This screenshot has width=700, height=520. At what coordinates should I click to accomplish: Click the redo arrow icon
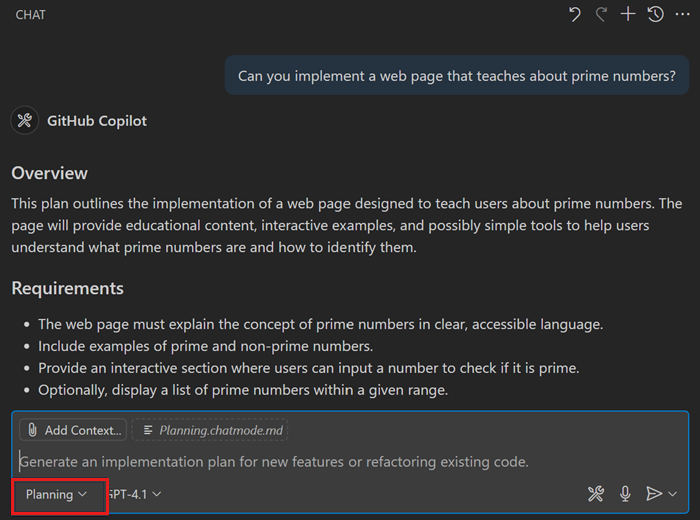click(602, 15)
